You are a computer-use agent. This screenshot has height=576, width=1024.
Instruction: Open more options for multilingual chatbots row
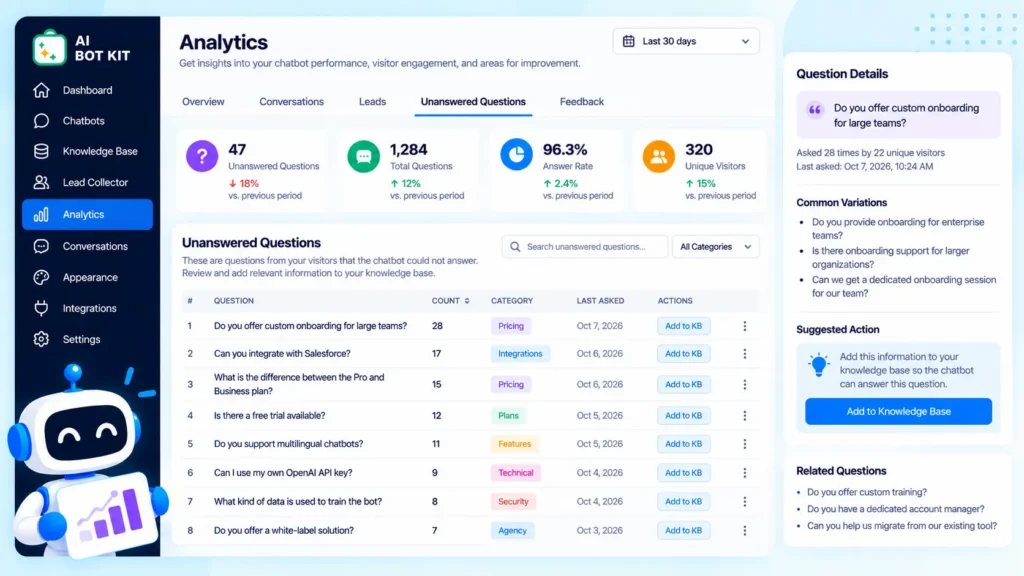[744, 444]
